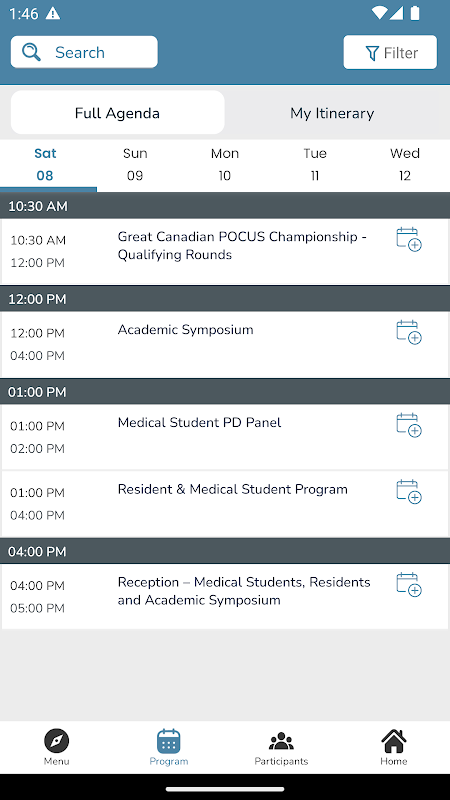Add Reception session calendar icon
The height and width of the screenshot is (800, 450).
point(409,585)
